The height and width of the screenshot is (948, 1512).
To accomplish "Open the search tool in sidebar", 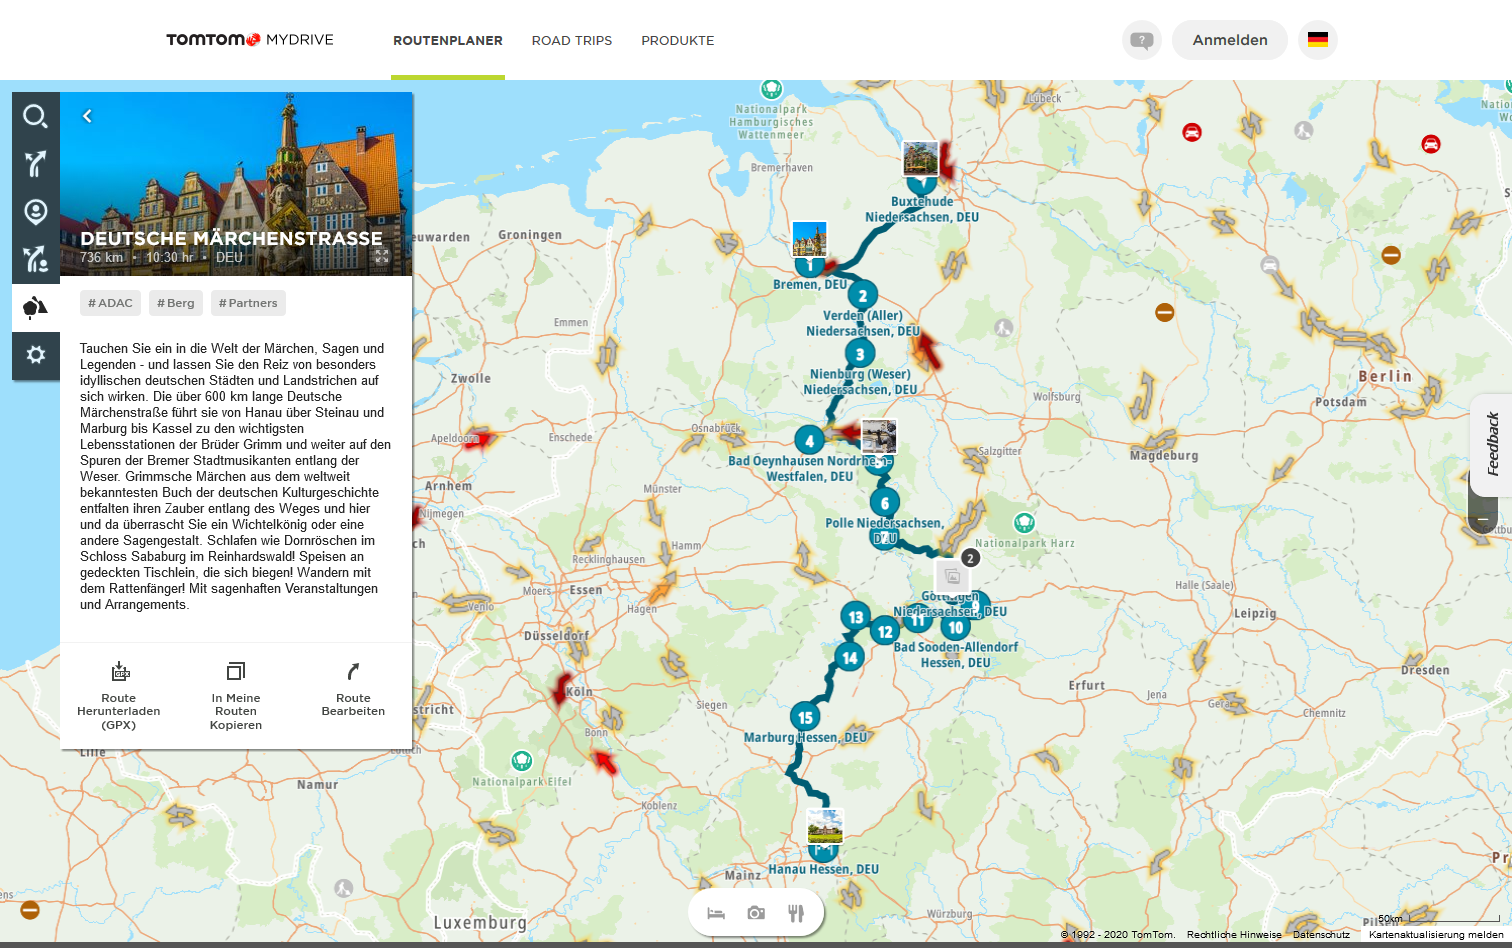I will tap(35, 116).
